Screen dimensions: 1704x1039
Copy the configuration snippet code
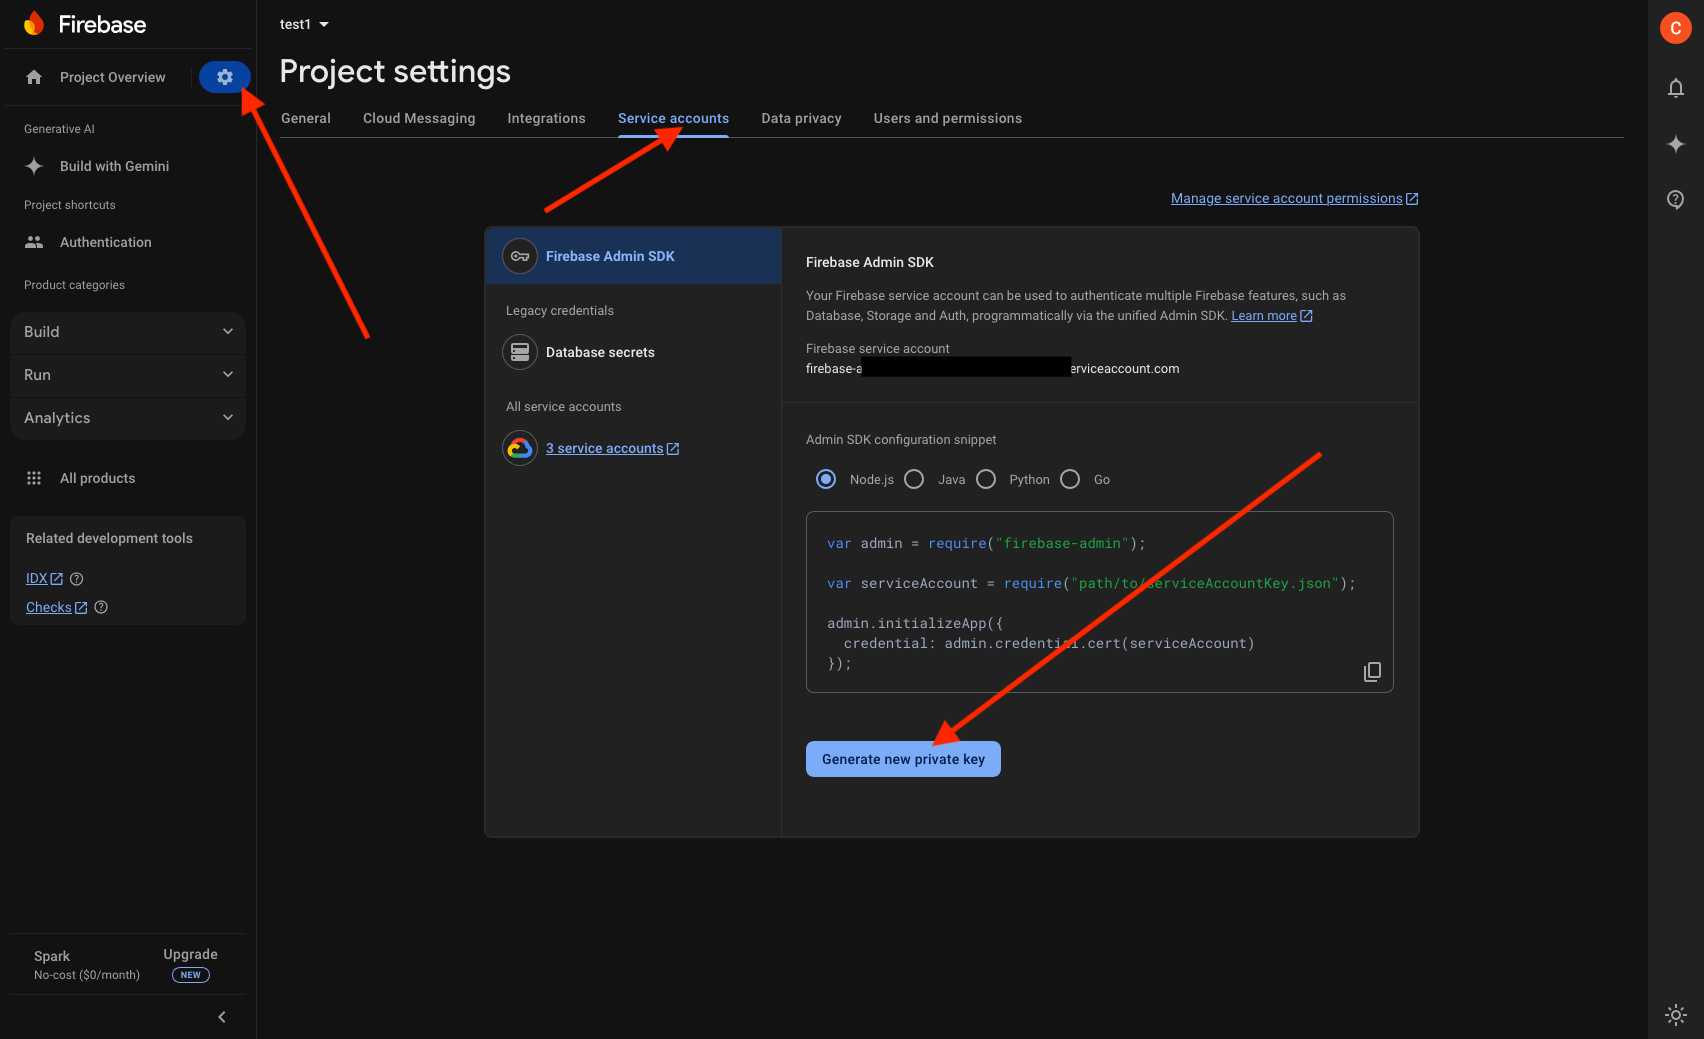coord(1372,672)
